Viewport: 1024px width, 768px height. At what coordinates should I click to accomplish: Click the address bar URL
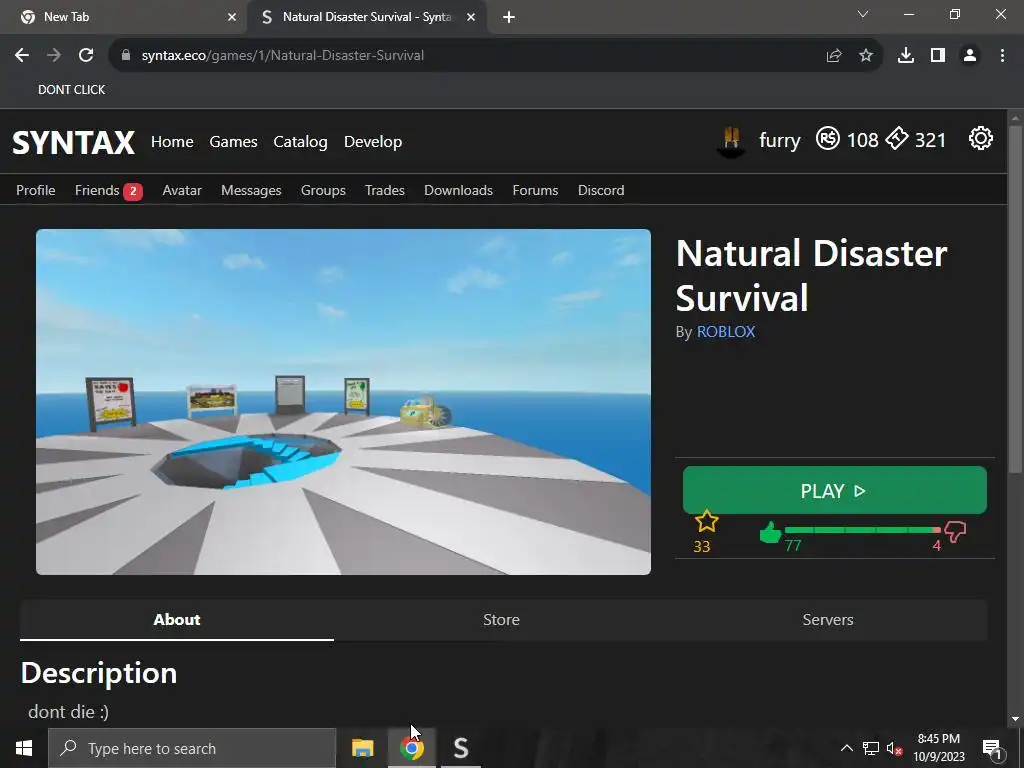(283, 56)
